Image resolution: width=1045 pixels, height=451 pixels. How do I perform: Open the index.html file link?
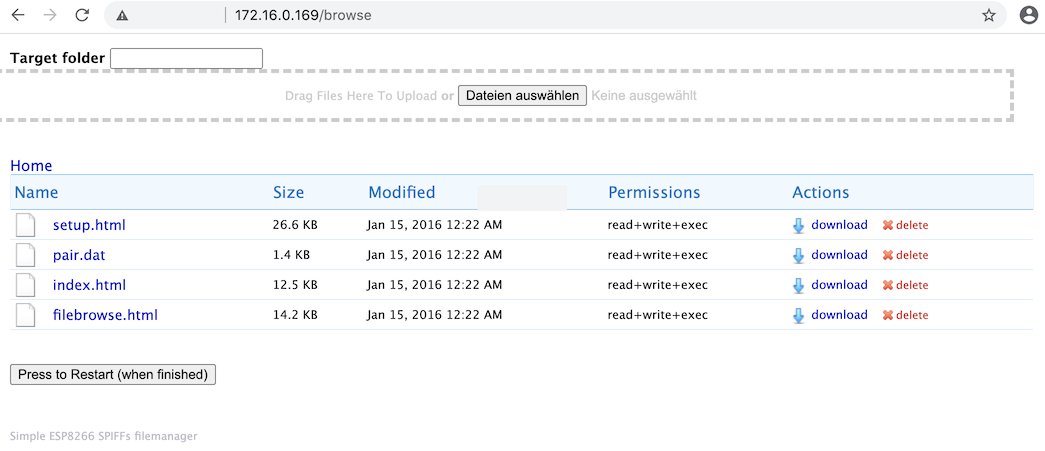pos(89,285)
